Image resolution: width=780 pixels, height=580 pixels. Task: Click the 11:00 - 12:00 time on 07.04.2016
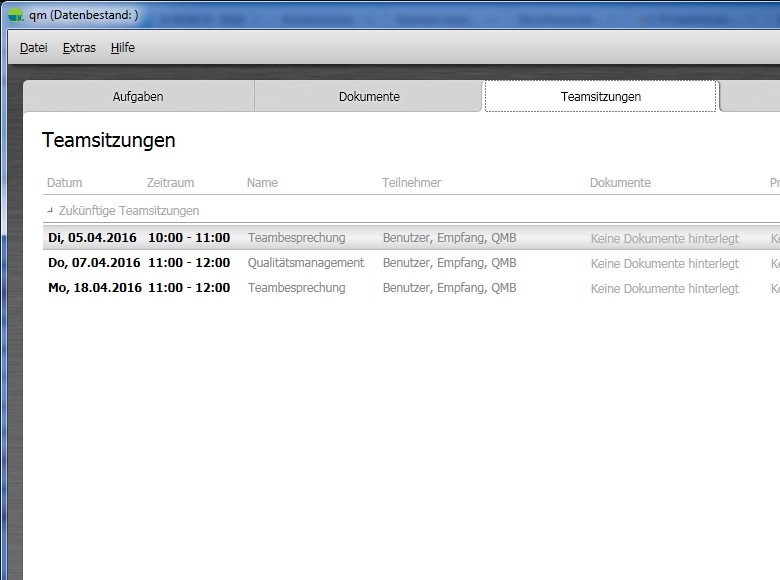[x=189, y=263]
